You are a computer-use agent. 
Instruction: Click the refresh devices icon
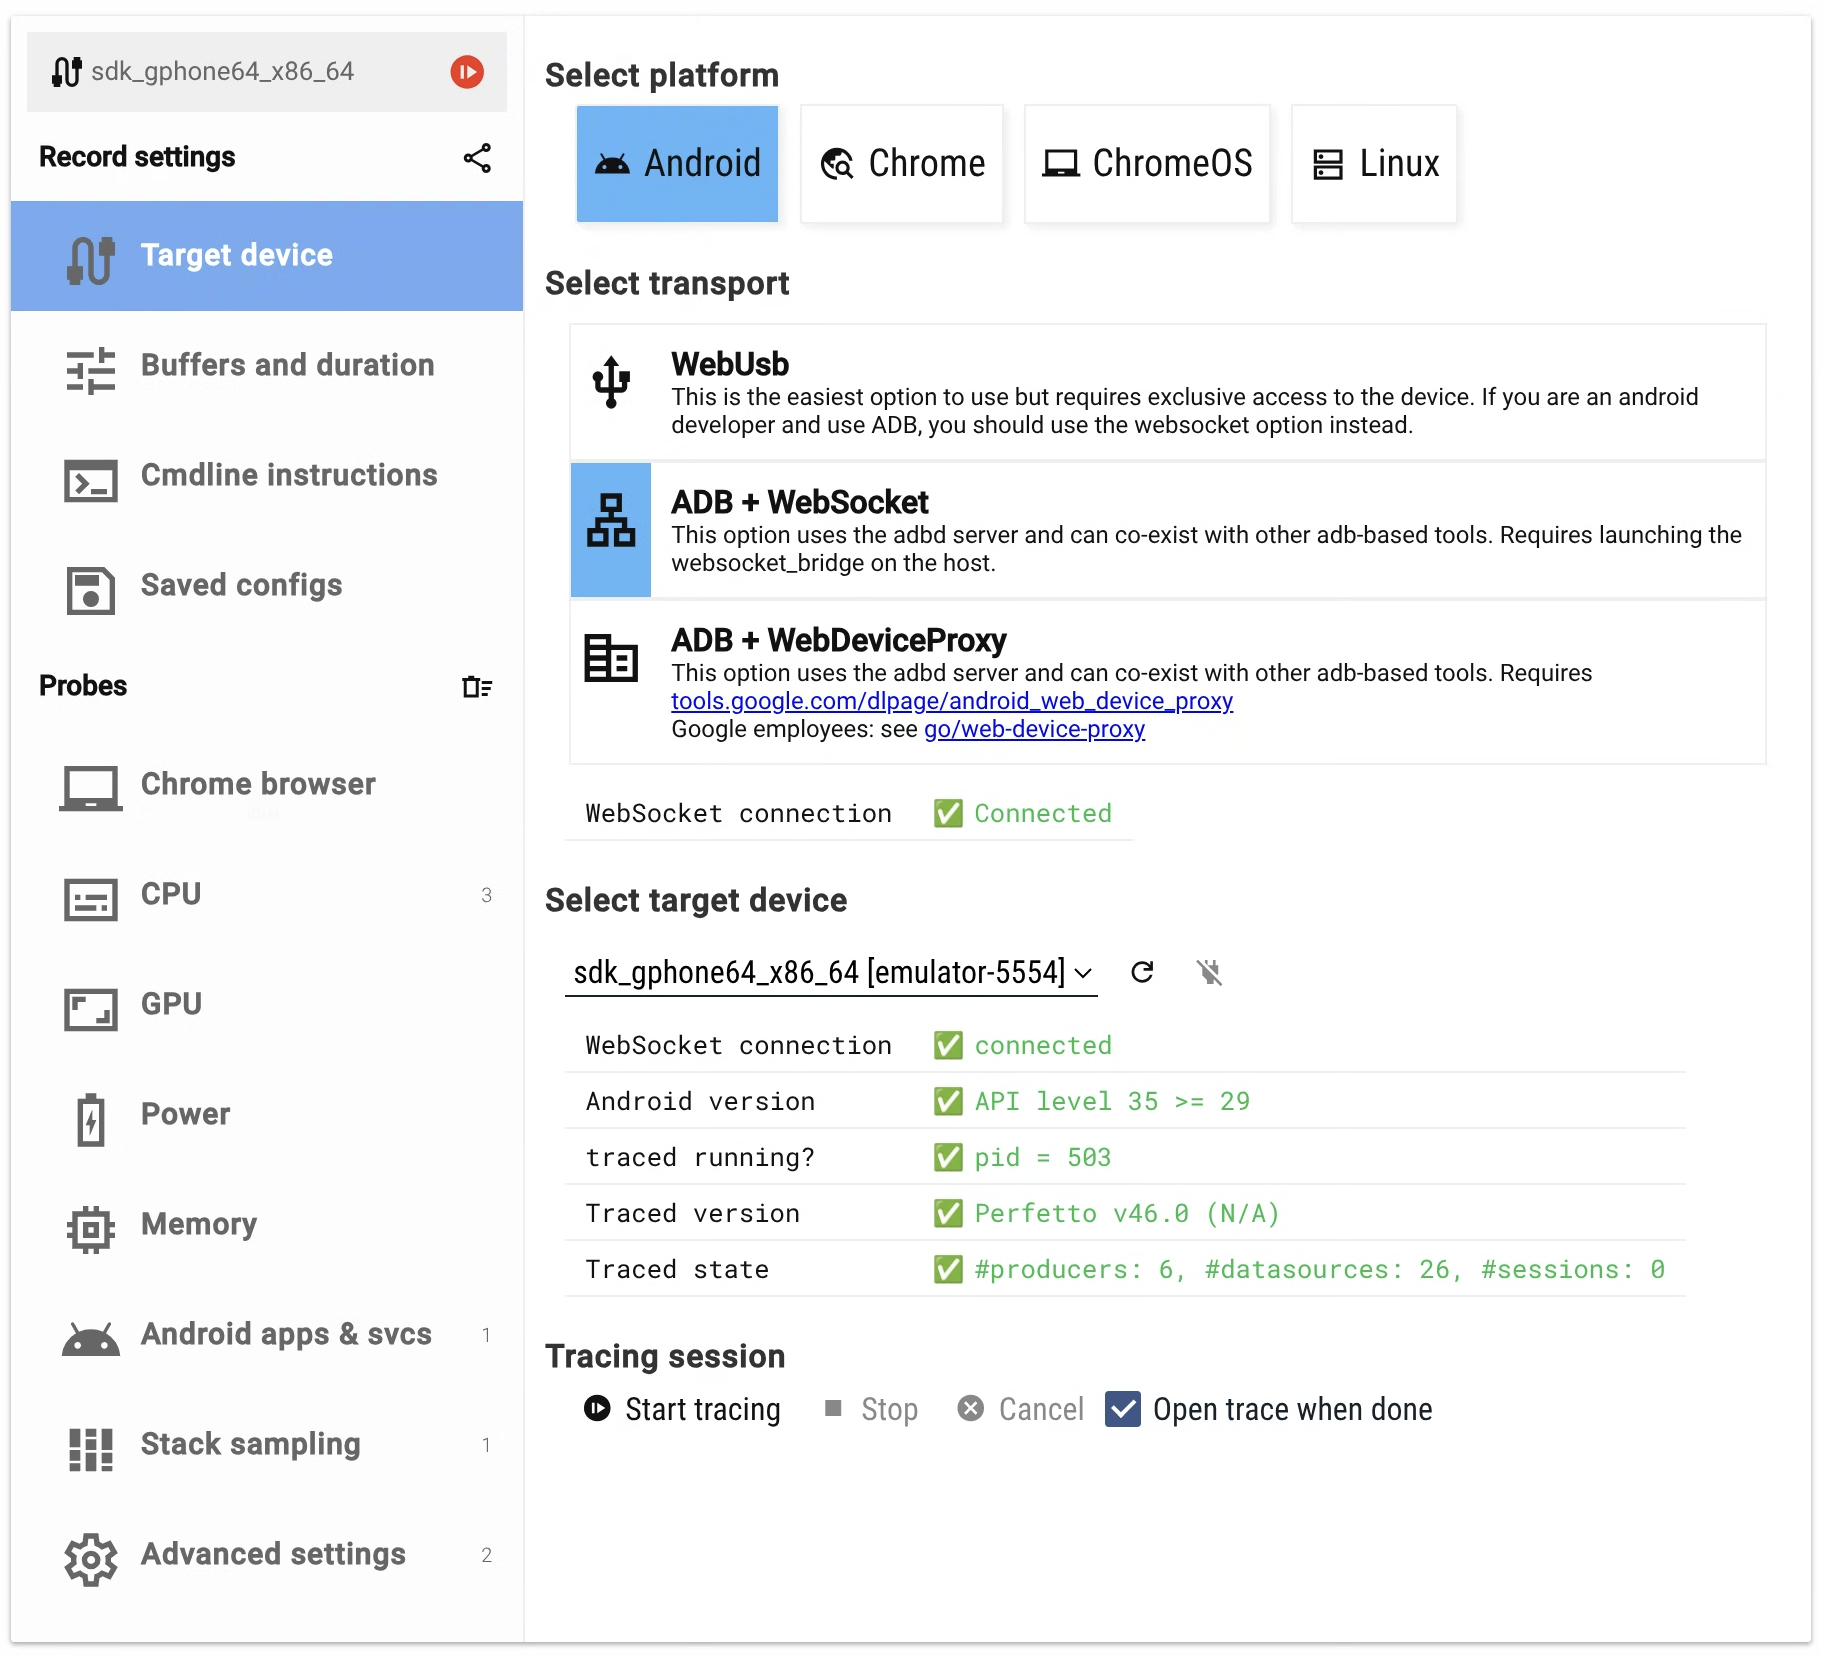(1142, 972)
